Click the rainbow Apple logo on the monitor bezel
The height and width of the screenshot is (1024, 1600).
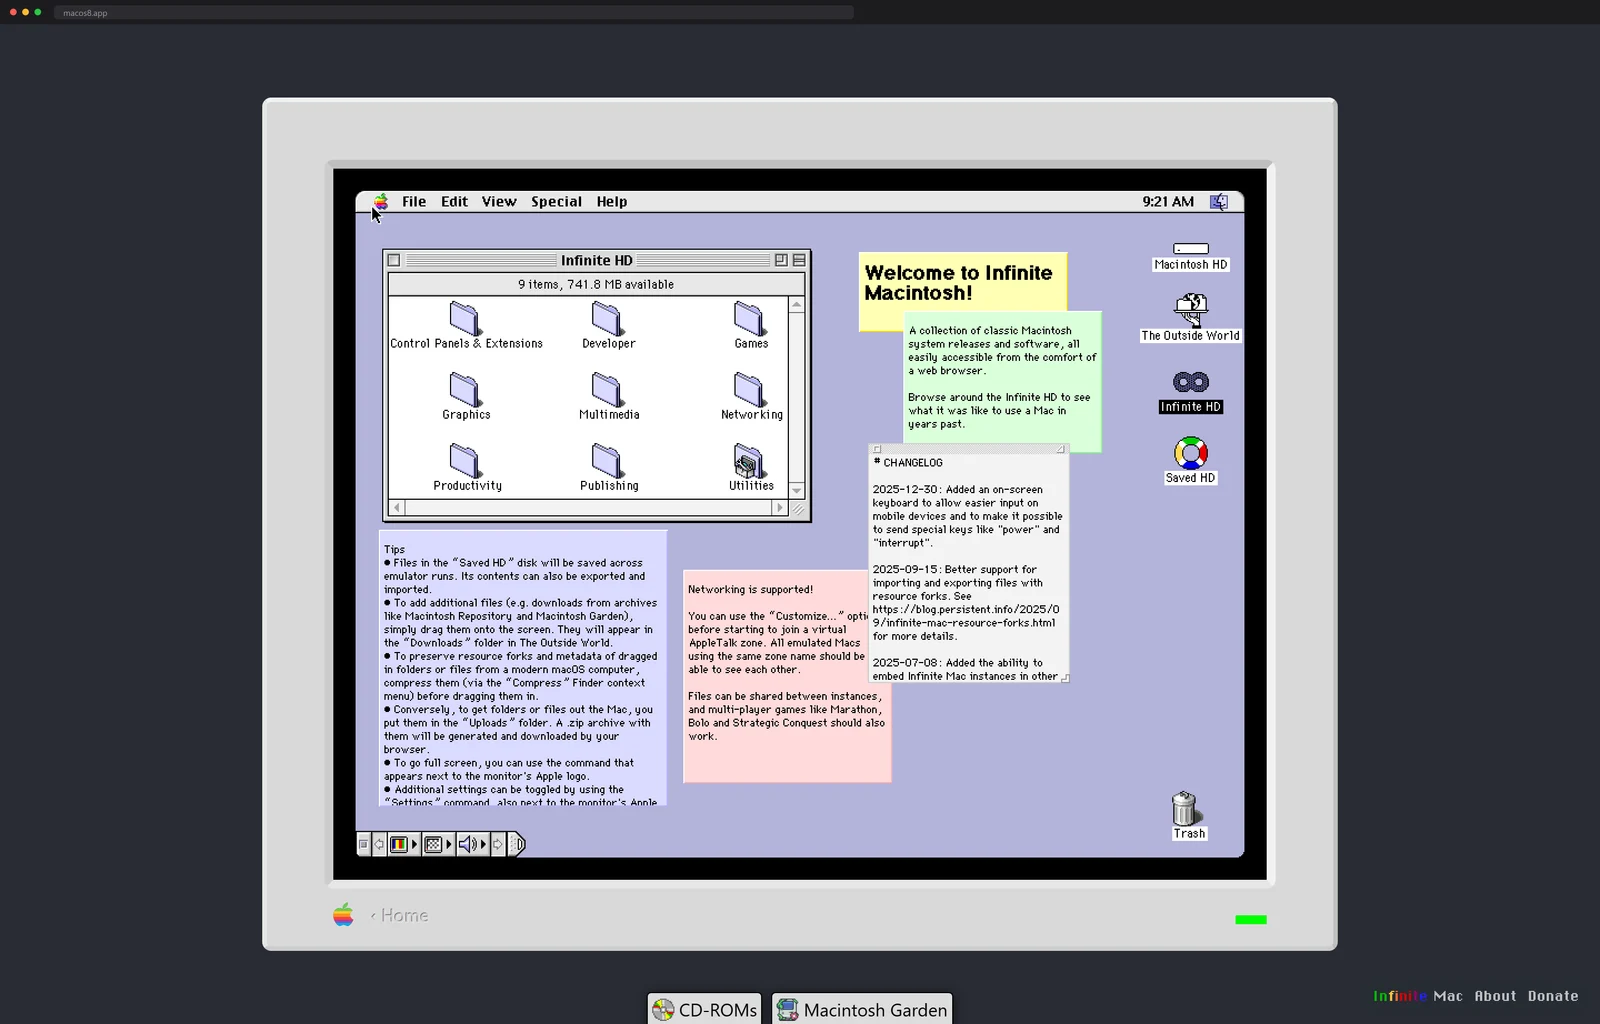[343, 915]
